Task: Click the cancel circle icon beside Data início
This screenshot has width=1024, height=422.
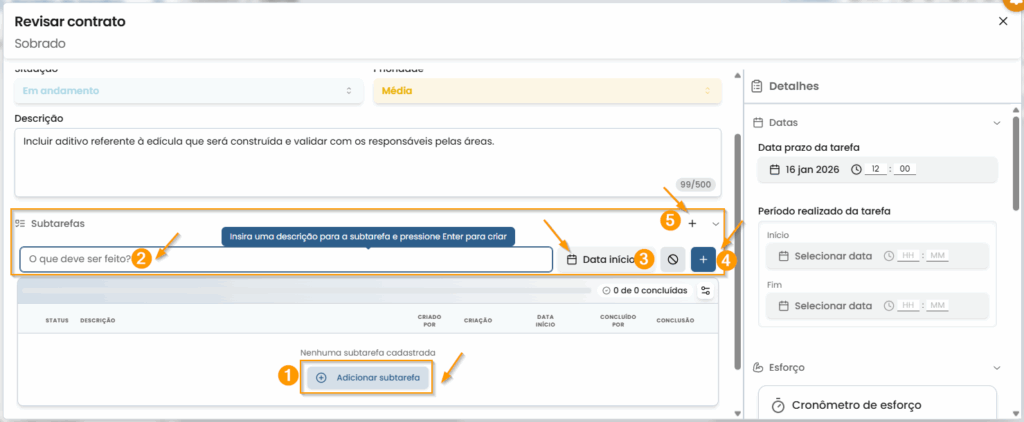Action: point(672,260)
